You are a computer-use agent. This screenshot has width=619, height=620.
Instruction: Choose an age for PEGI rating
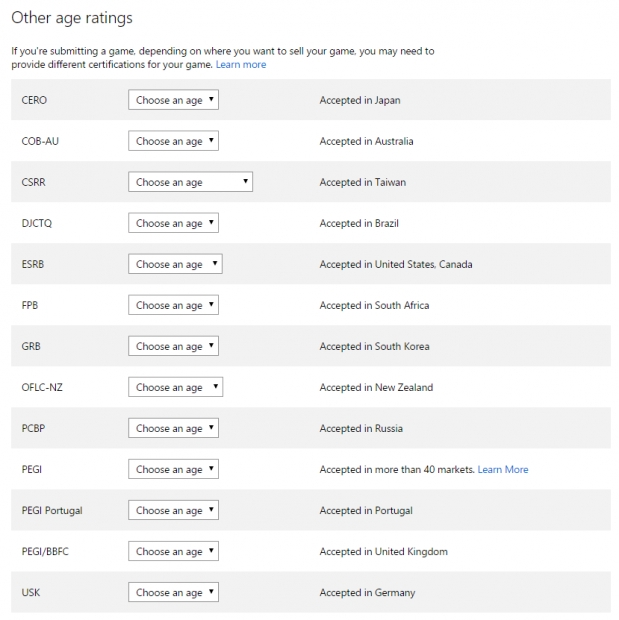point(173,469)
